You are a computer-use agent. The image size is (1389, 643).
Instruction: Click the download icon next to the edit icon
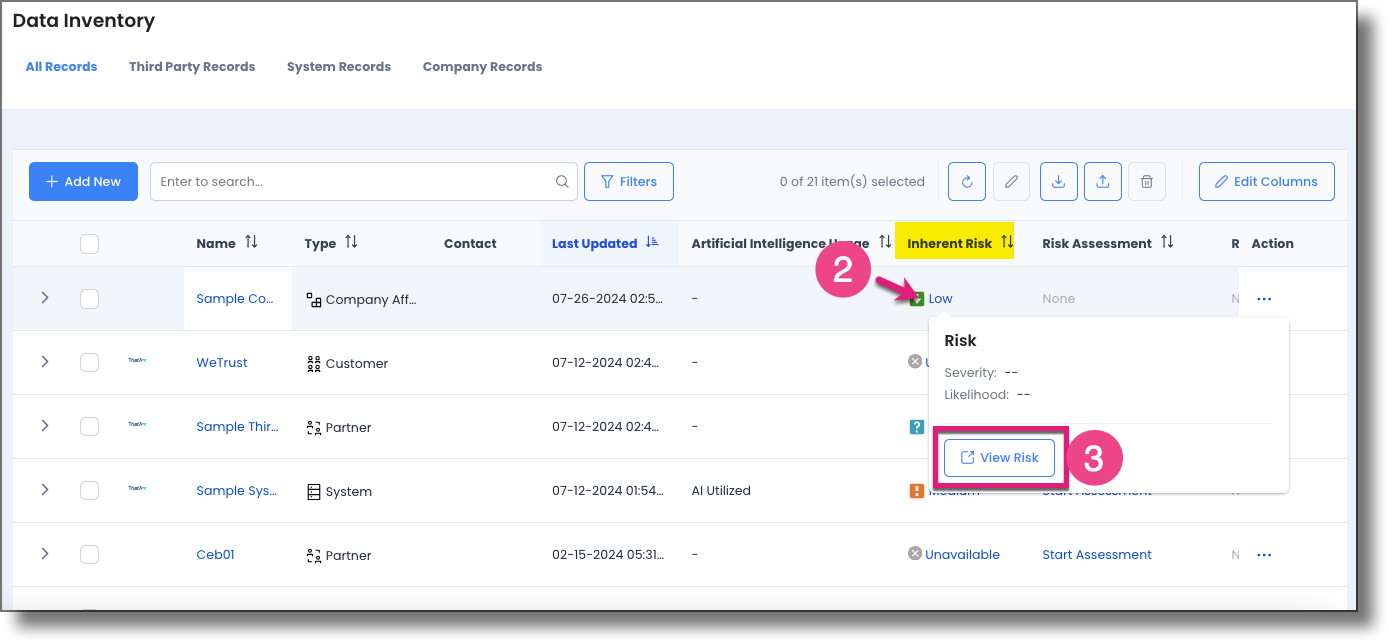pos(1058,181)
